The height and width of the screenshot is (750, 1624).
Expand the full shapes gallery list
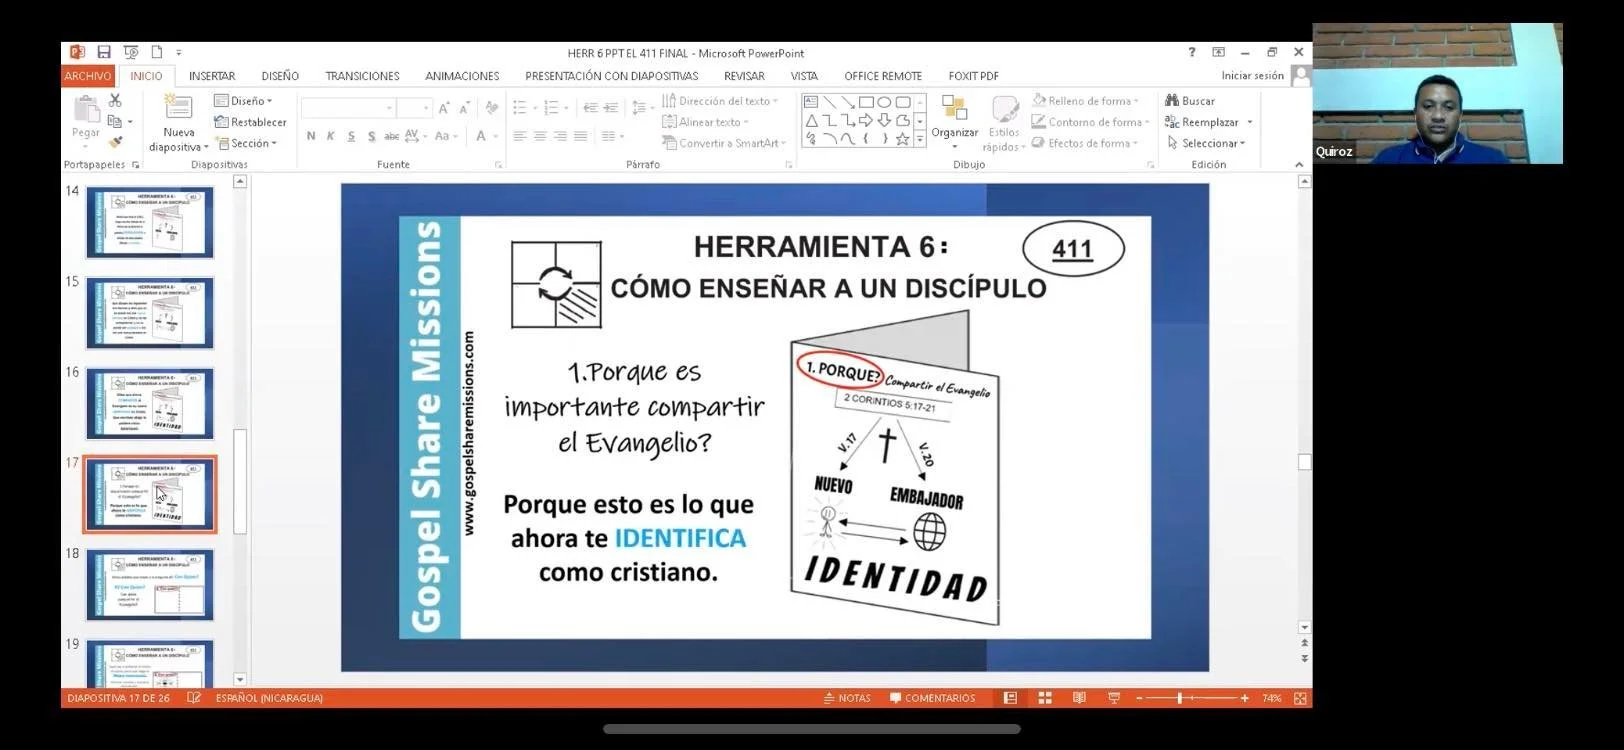[x=920, y=141]
